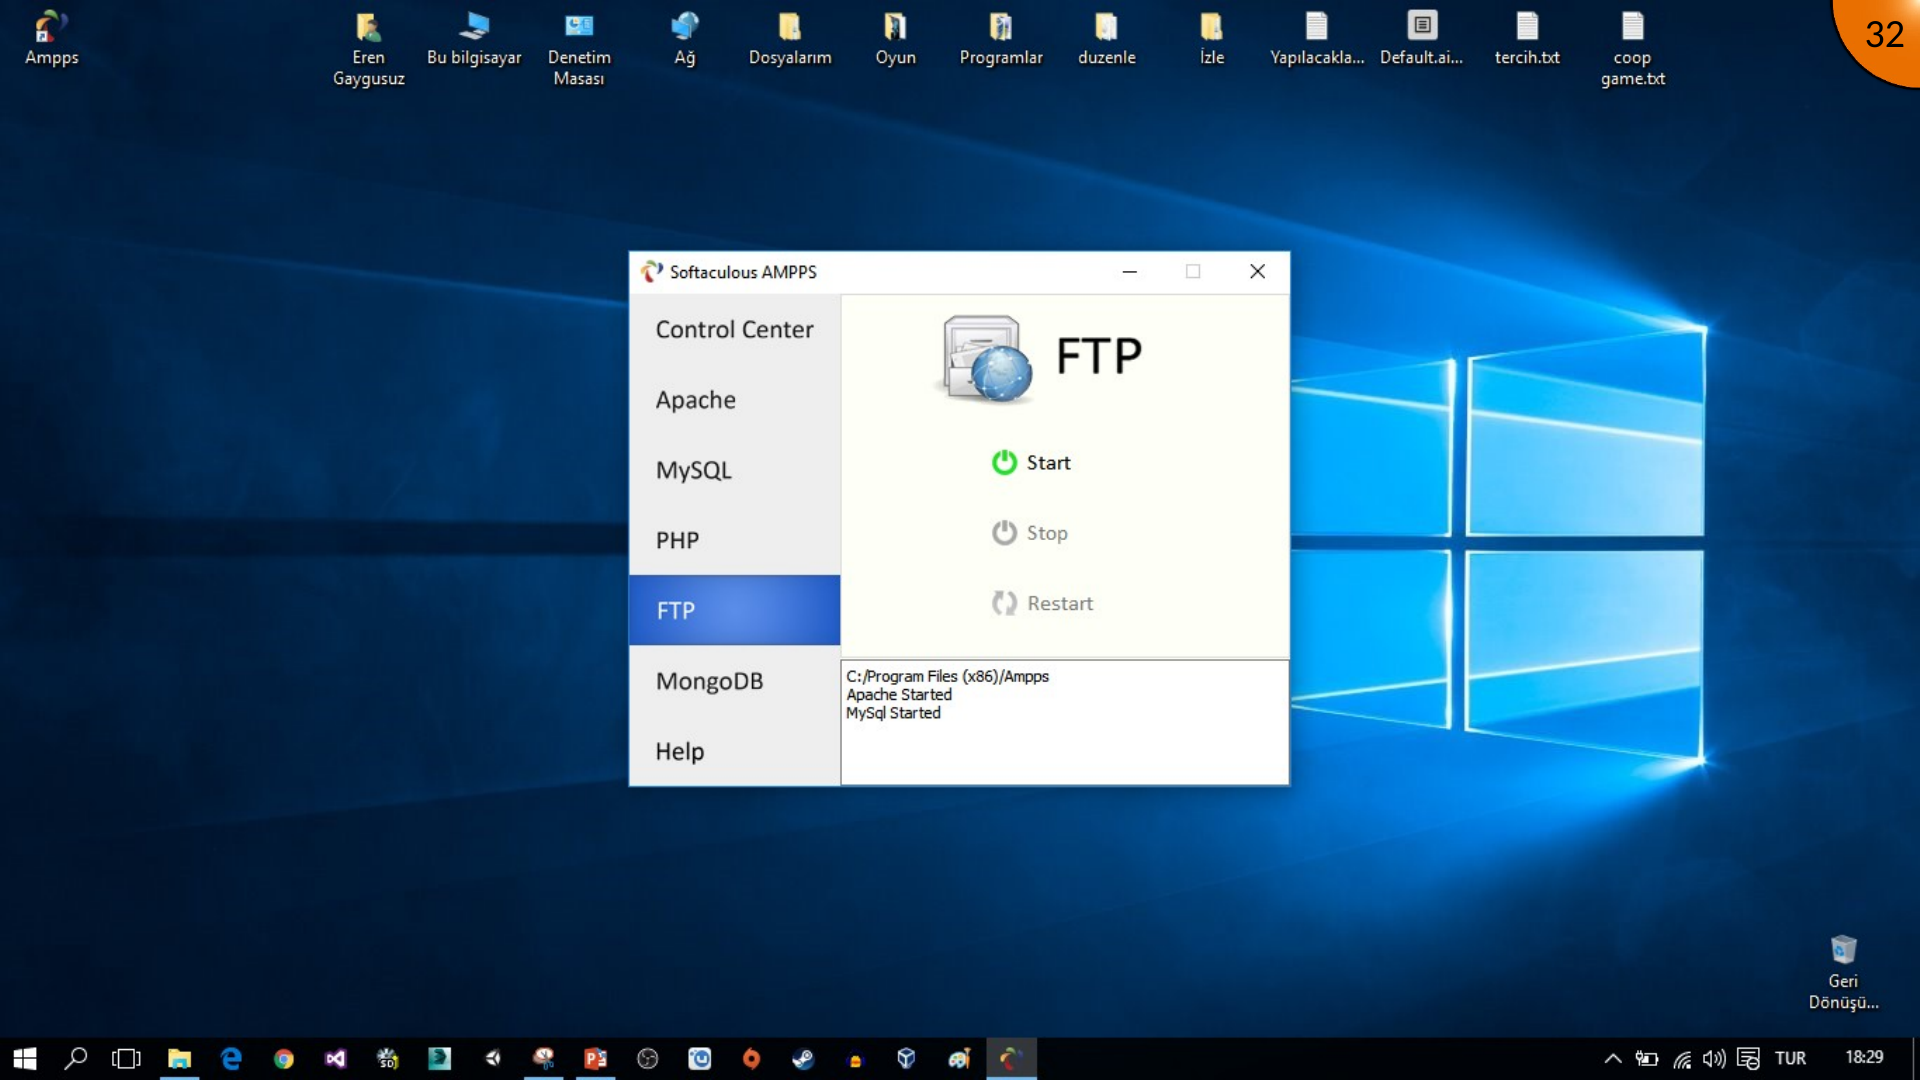Open Action Center notifications icon
This screenshot has width=1921, height=1080.
click(x=1748, y=1058)
